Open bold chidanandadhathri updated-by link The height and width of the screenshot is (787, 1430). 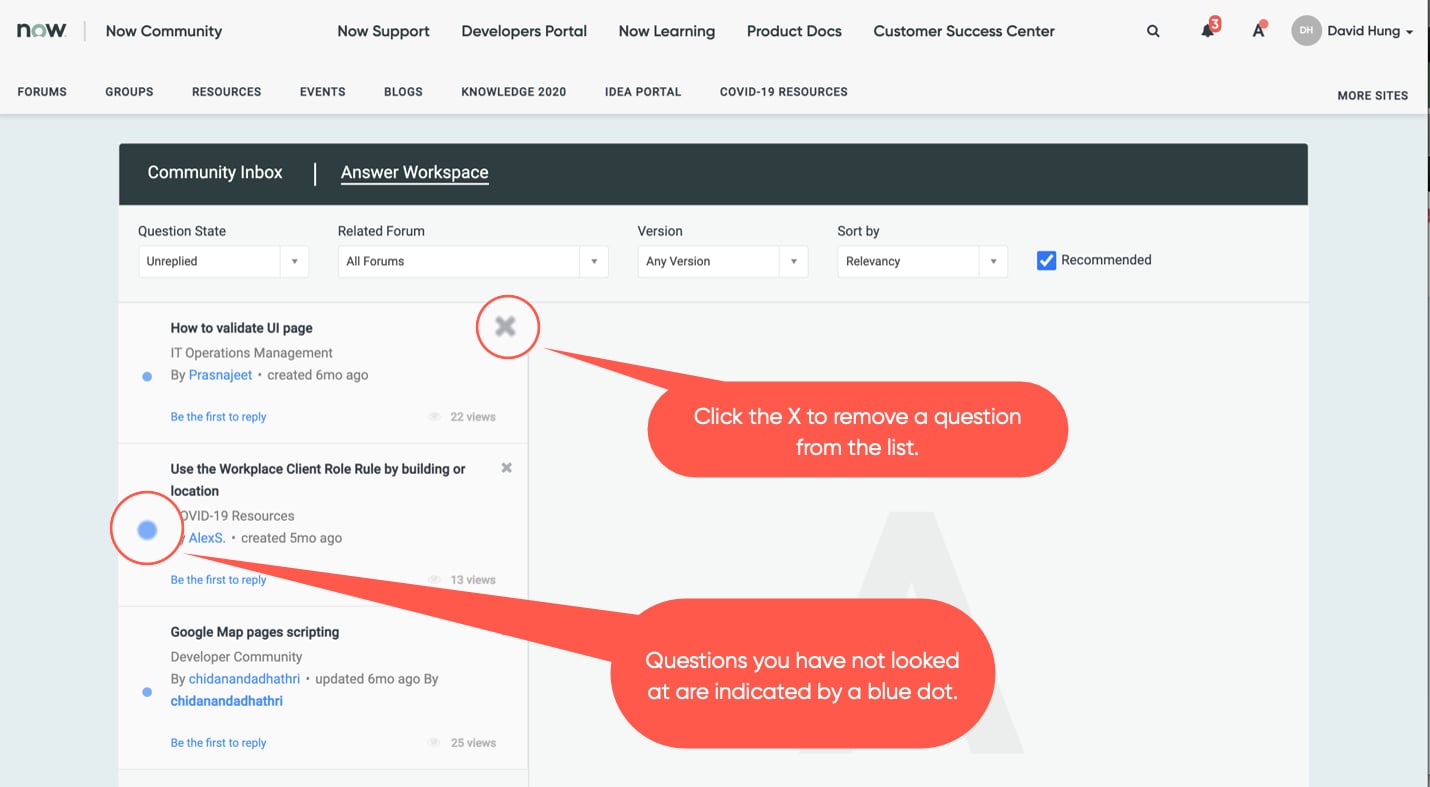point(227,701)
